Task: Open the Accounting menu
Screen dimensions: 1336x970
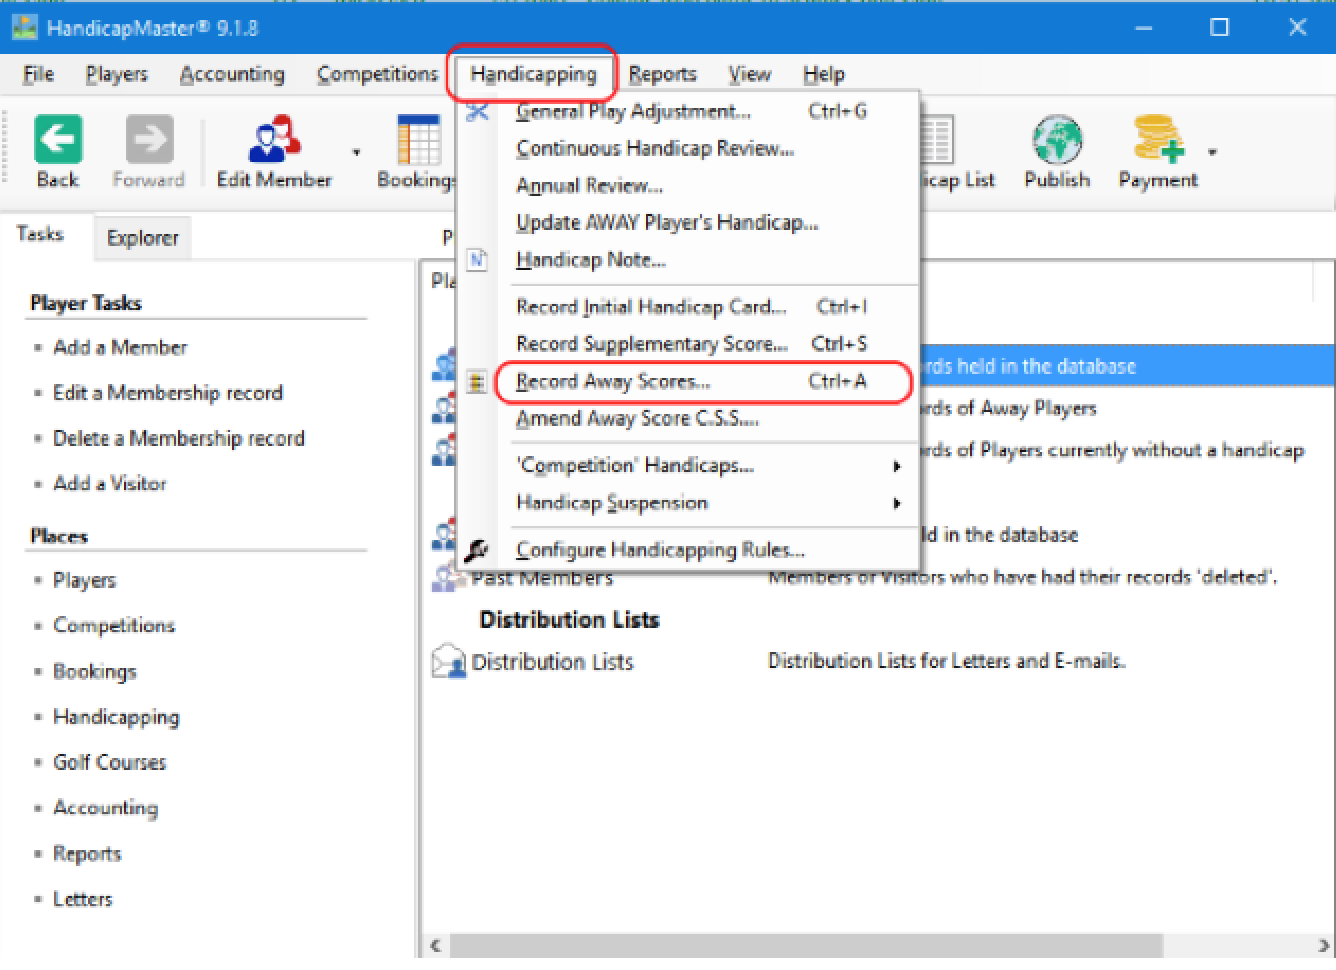Action: (x=232, y=74)
